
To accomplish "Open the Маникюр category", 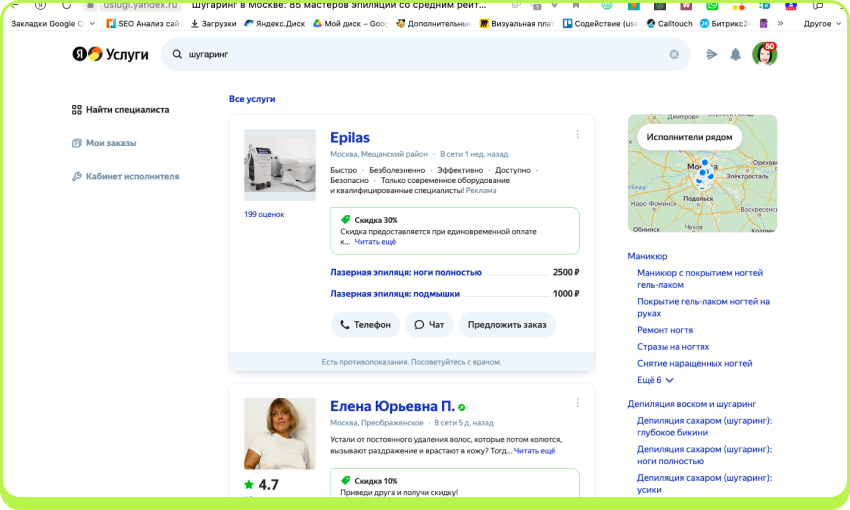I will tap(647, 256).
